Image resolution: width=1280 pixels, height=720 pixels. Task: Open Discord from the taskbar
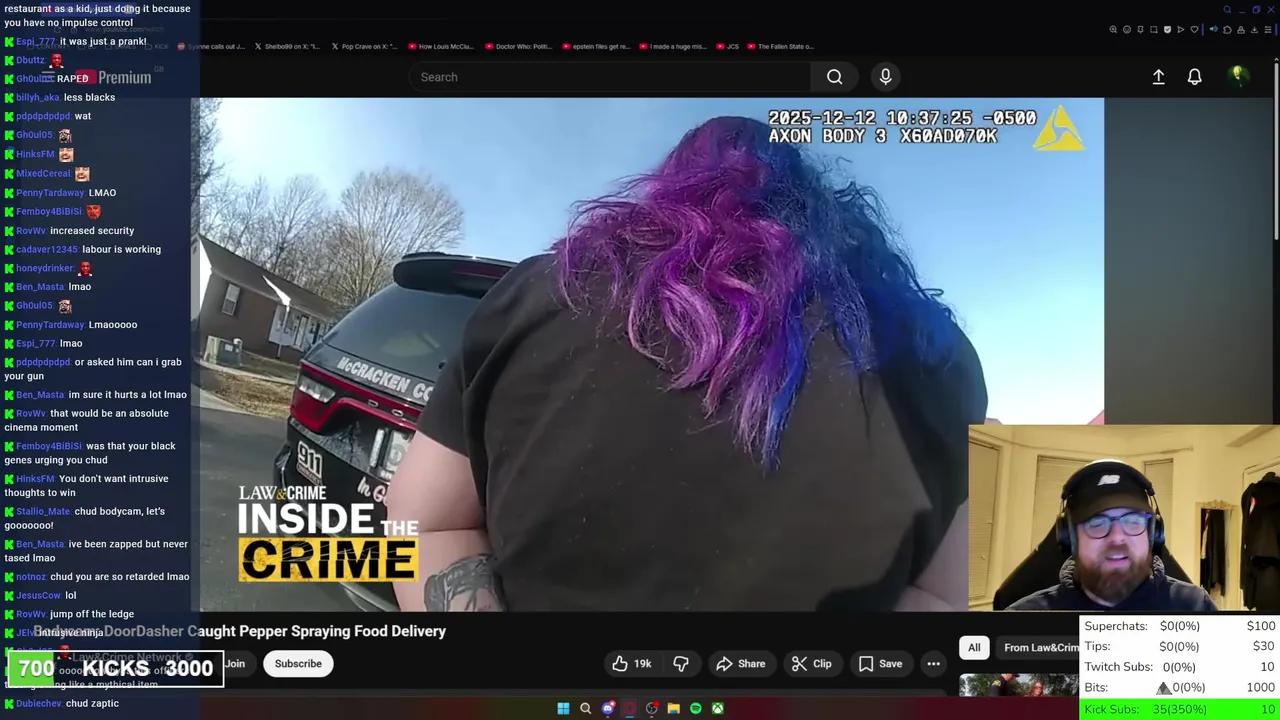608,709
